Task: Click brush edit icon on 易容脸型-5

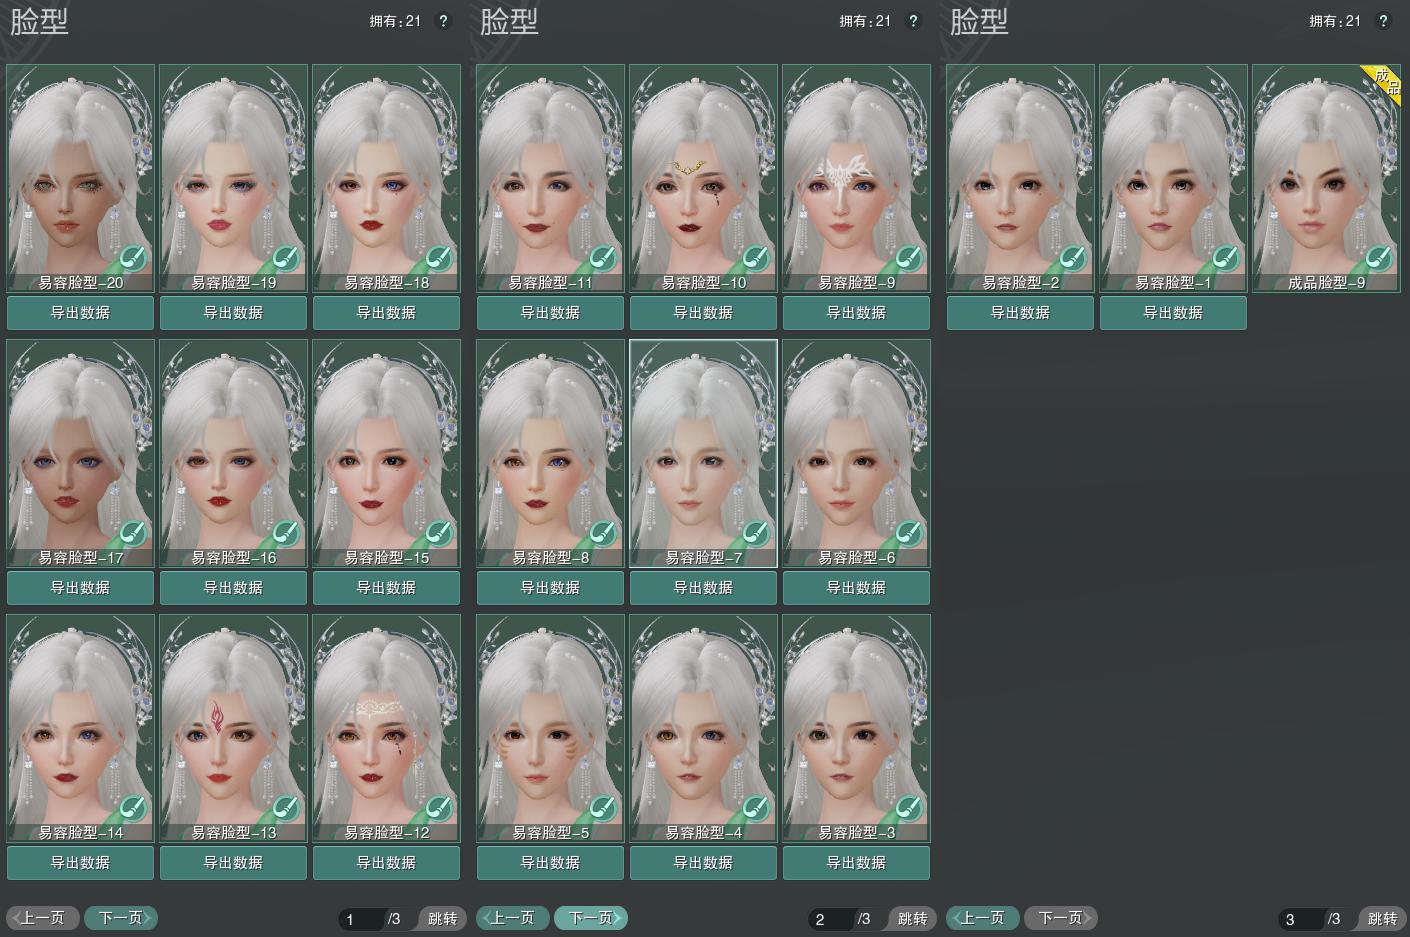Action: tap(603, 808)
